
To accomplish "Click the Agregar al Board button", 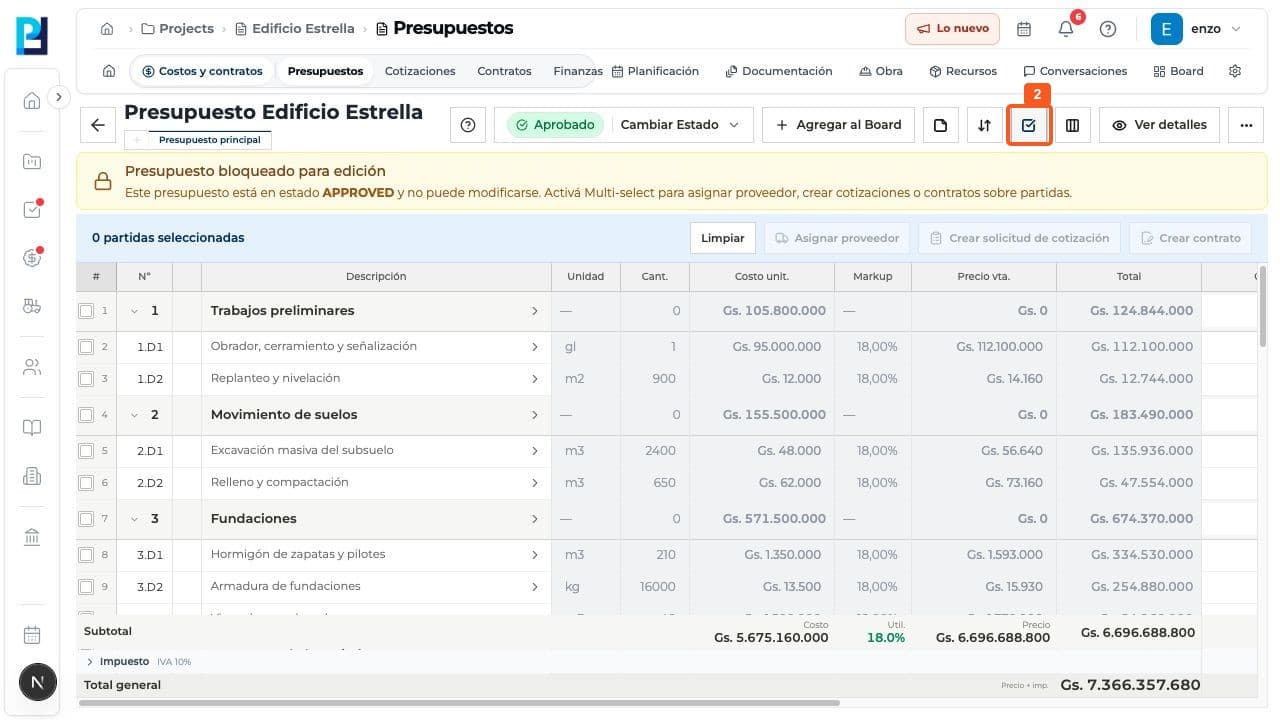I will (837, 125).
